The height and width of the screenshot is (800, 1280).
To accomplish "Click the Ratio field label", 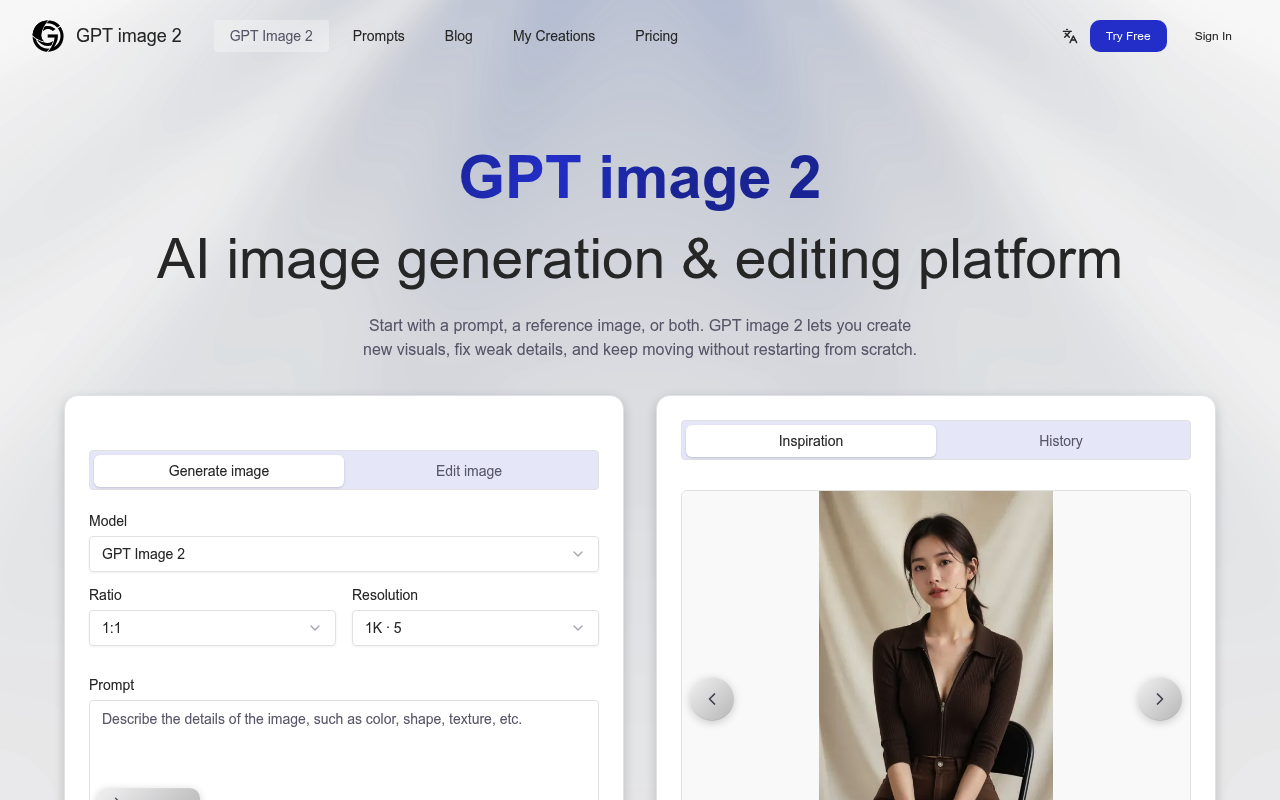I will (x=105, y=595).
